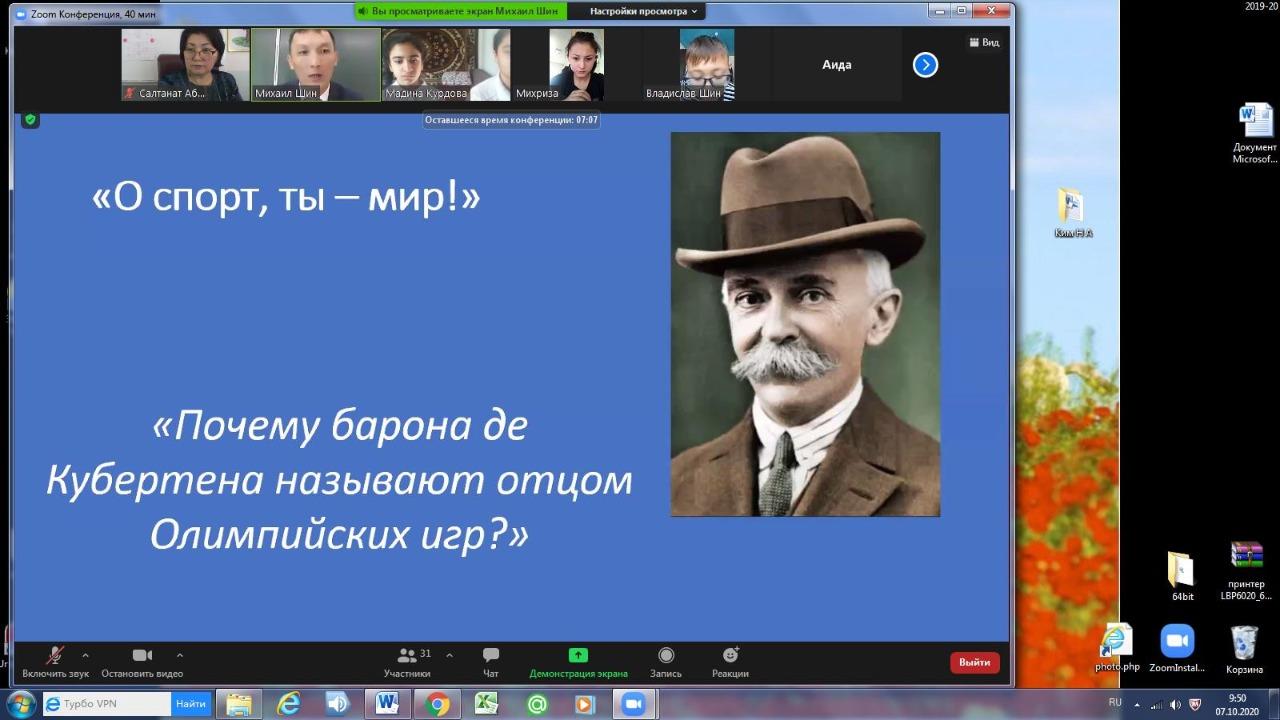Select Михаил Шин video thumbnail

[315, 65]
